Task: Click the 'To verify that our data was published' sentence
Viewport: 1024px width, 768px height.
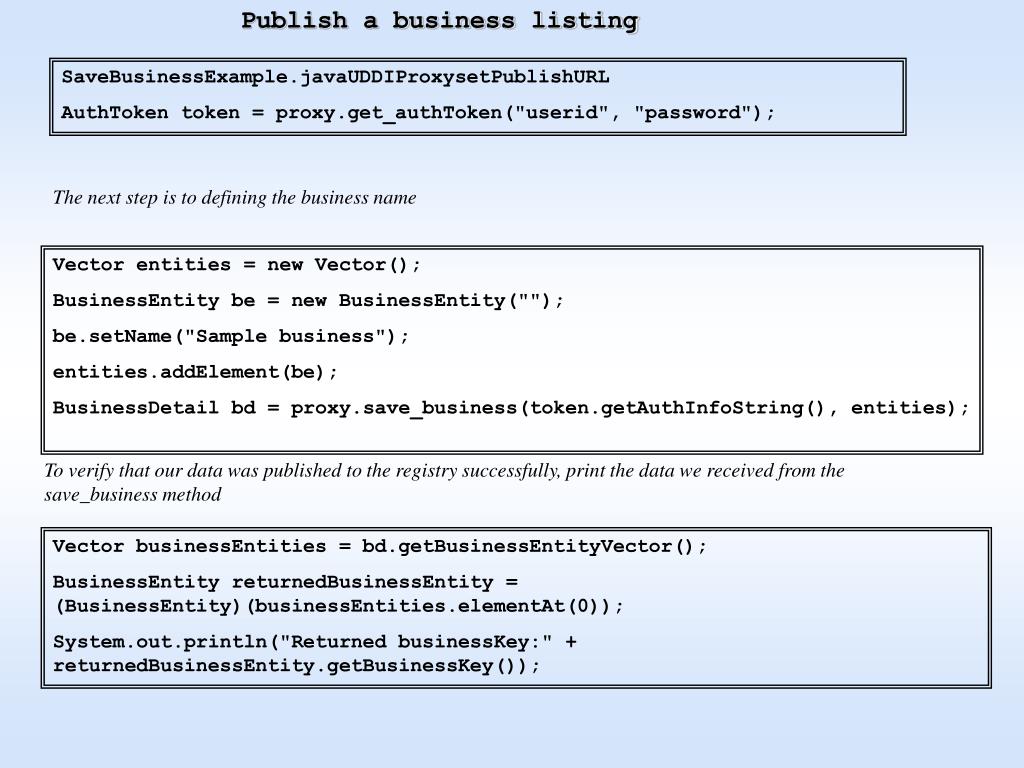Action: click(444, 470)
